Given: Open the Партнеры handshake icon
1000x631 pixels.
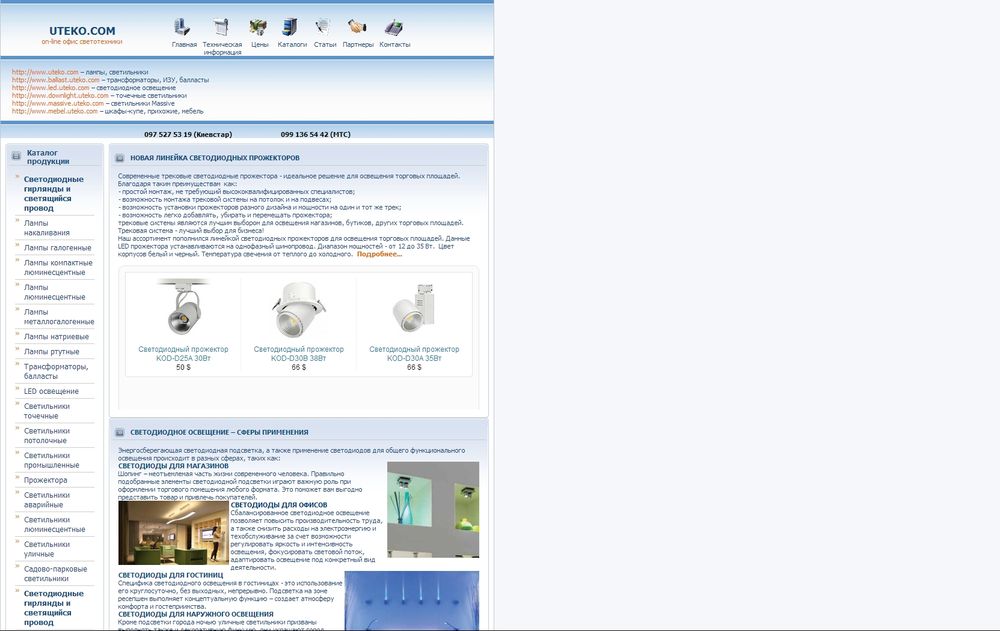Looking at the screenshot, I should (357, 27).
